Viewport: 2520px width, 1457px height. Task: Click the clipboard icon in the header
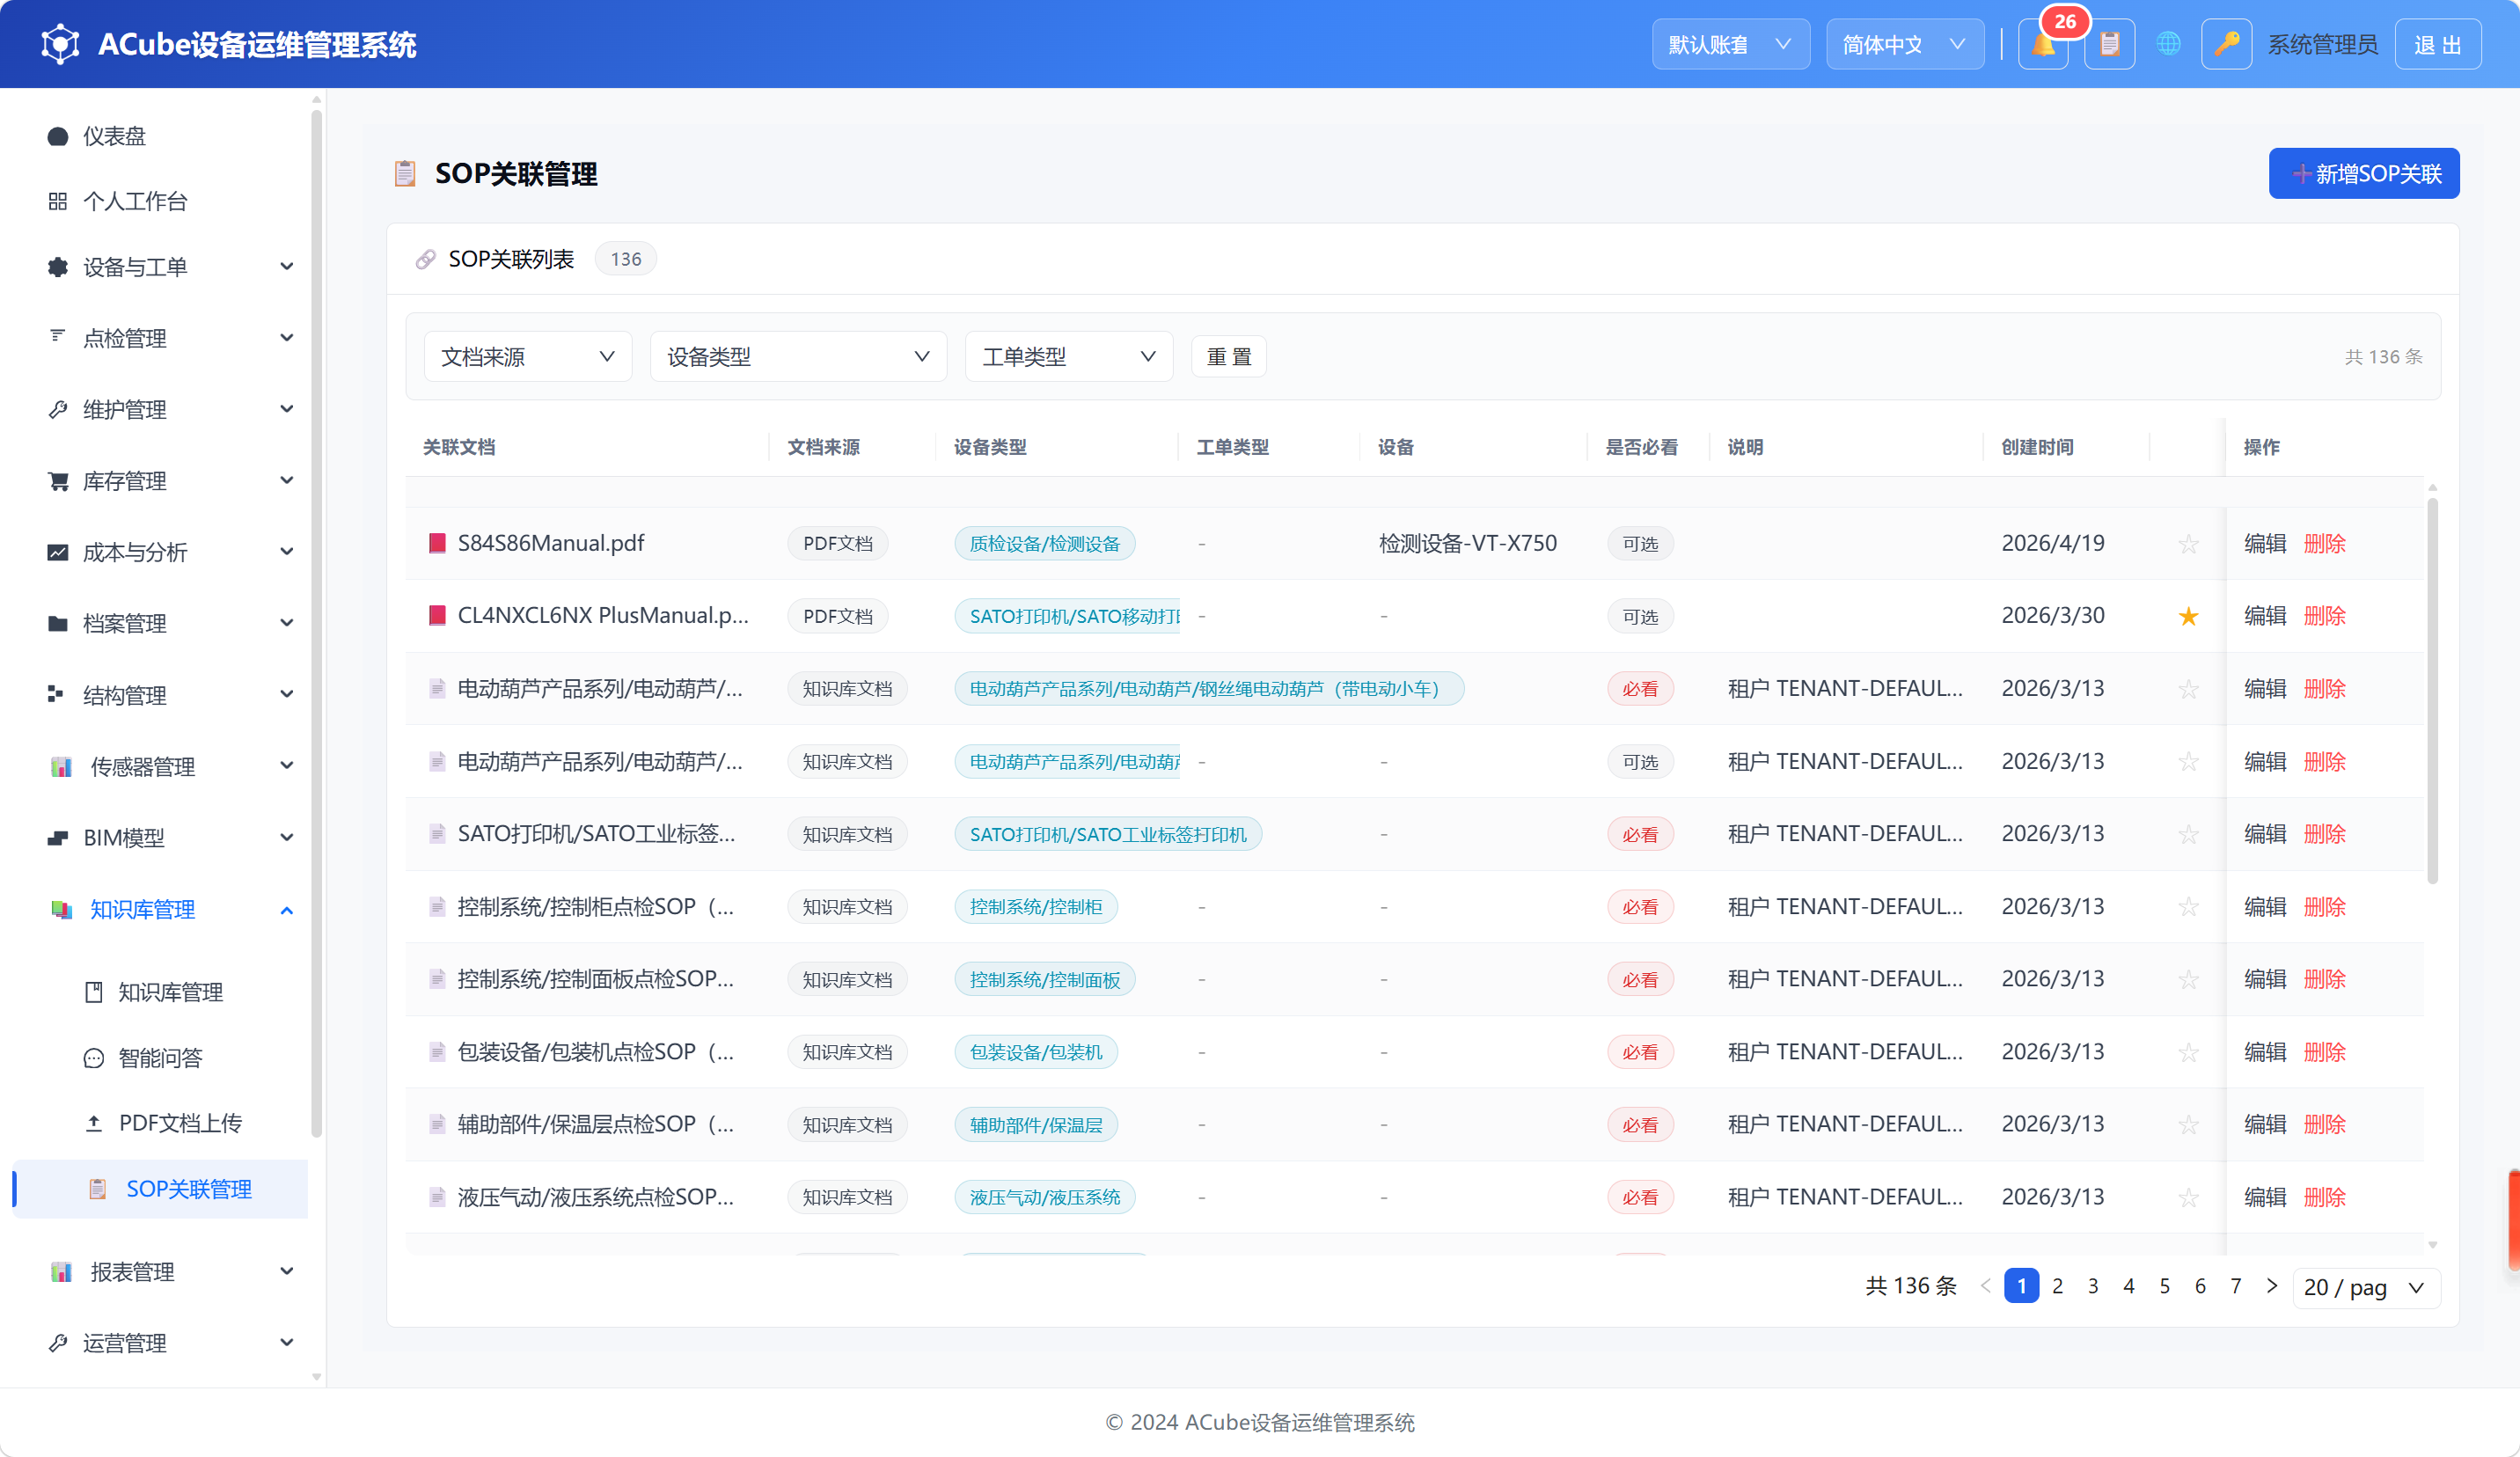[2109, 45]
